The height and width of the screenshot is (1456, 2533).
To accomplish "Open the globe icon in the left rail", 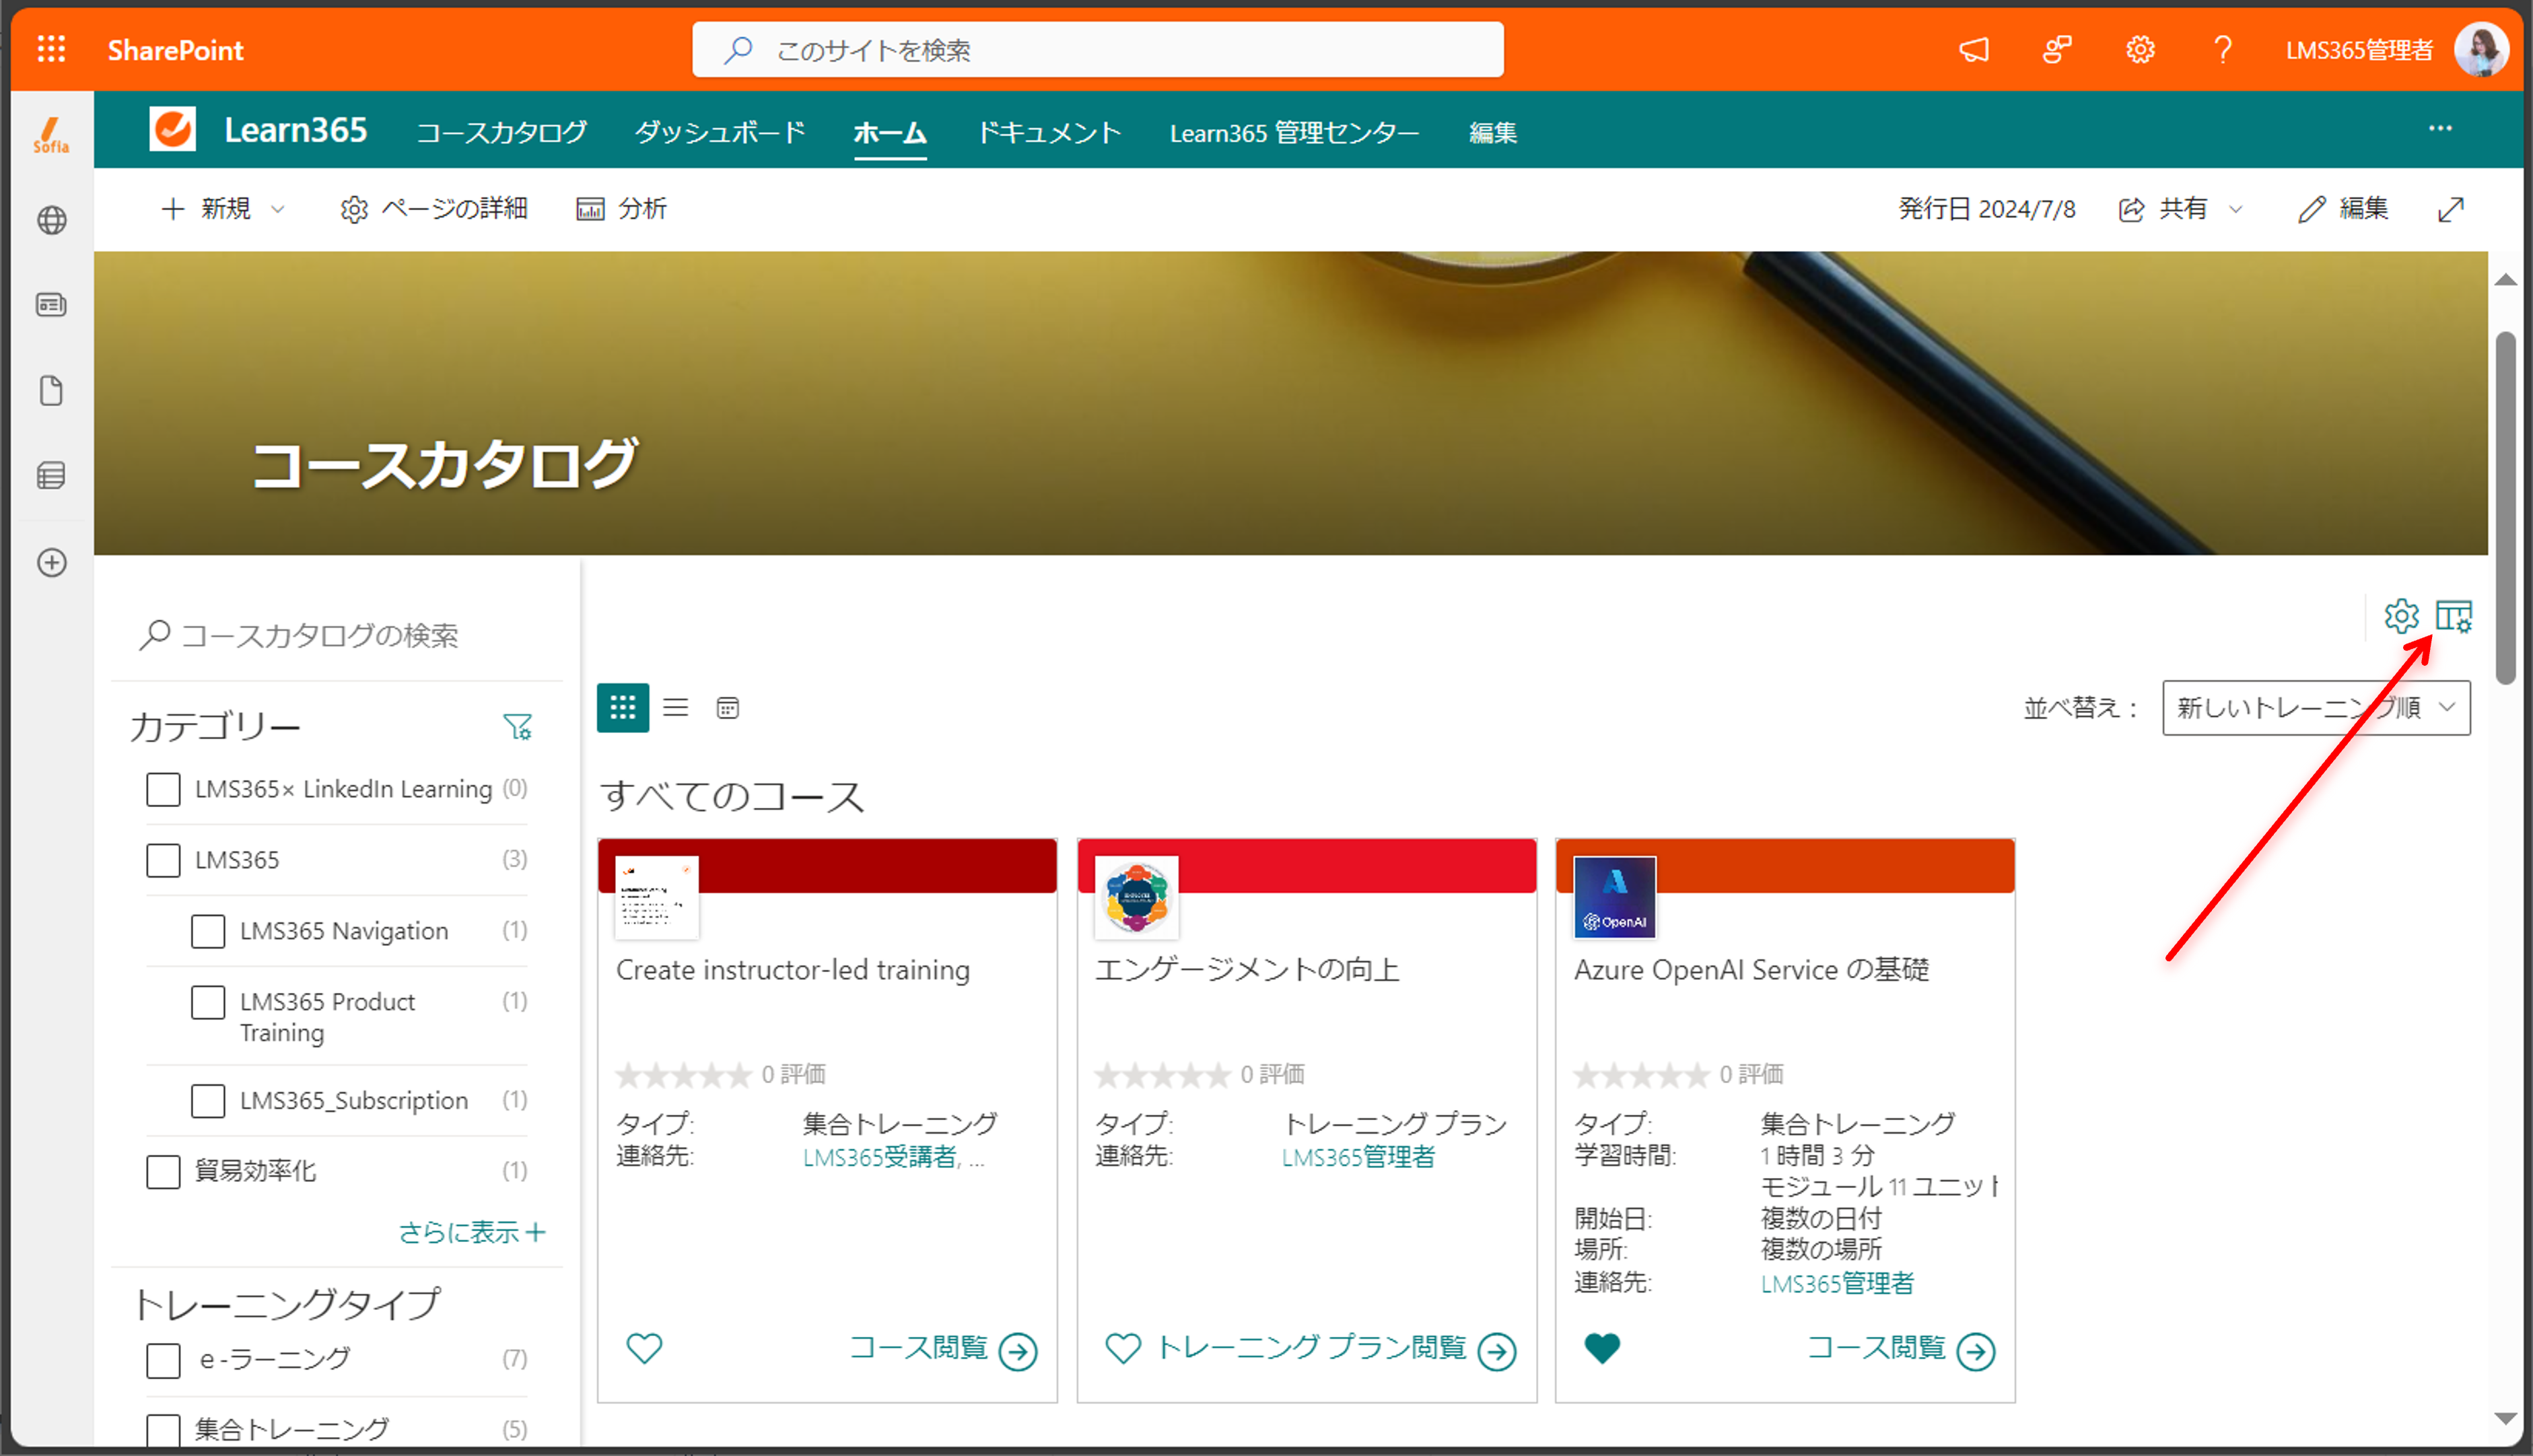I will [51, 220].
